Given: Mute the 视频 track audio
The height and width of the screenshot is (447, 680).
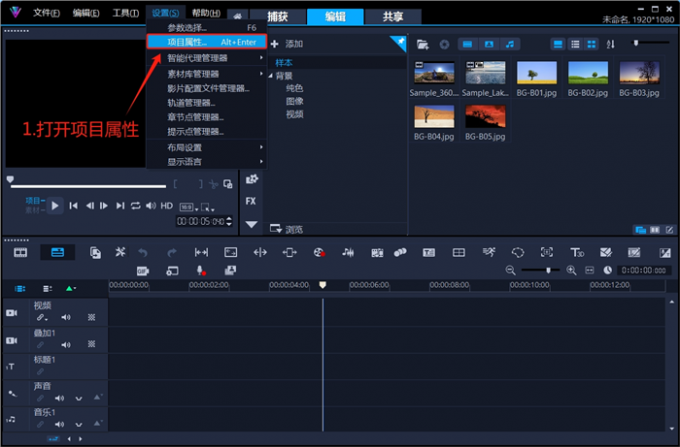Looking at the screenshot, I should coord(67,317).
